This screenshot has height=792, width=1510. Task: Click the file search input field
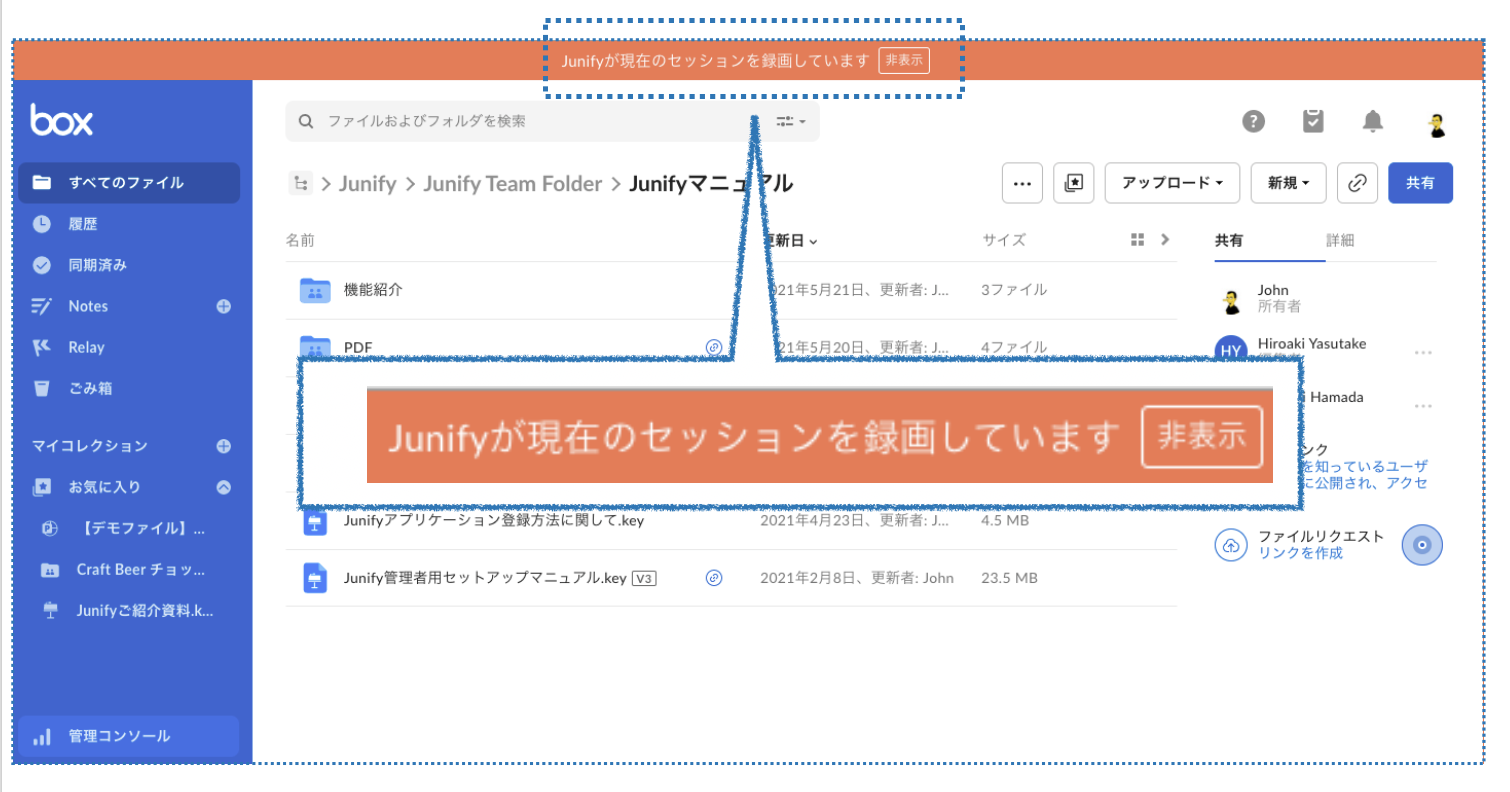coord(530,122)
